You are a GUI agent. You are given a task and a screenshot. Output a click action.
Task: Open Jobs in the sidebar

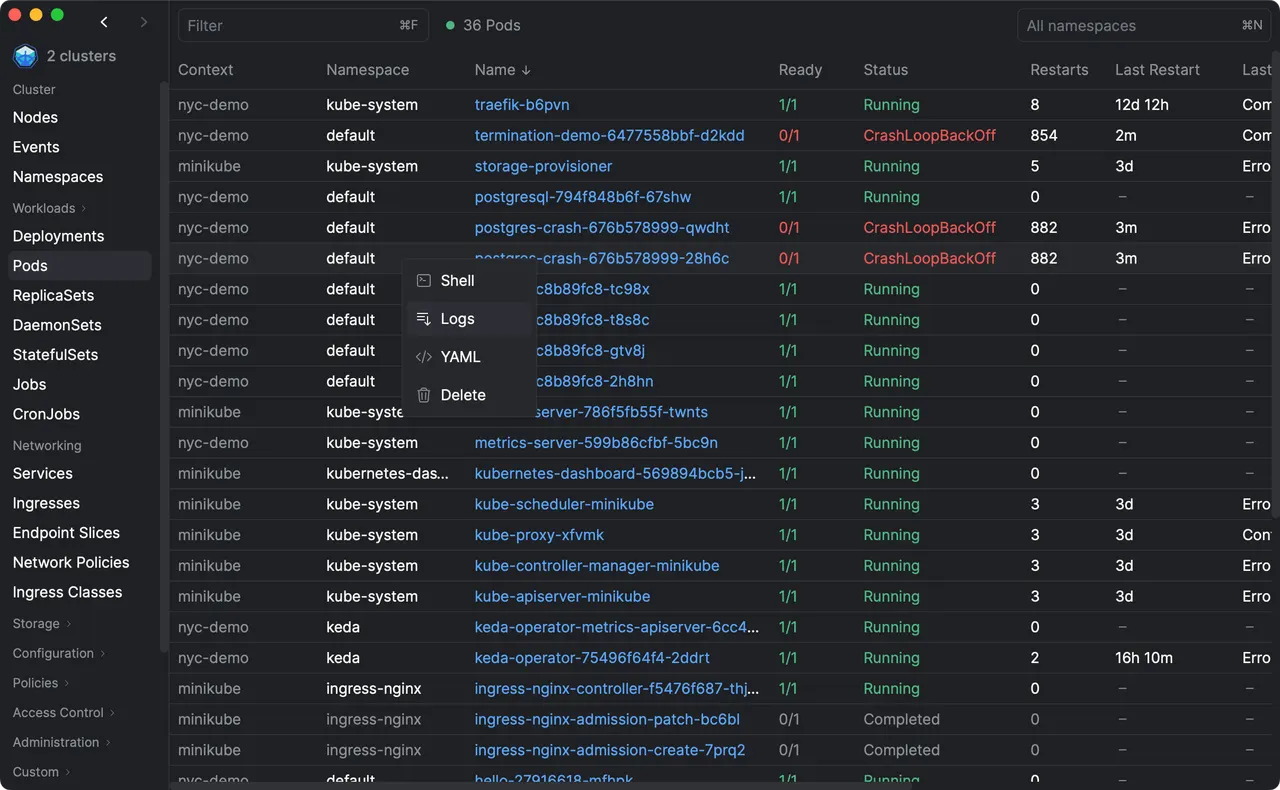tap(29, 385)
